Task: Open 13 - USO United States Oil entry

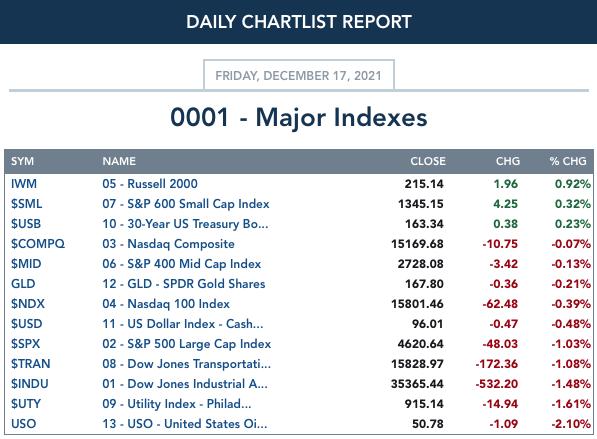Action: coord(185,424)
